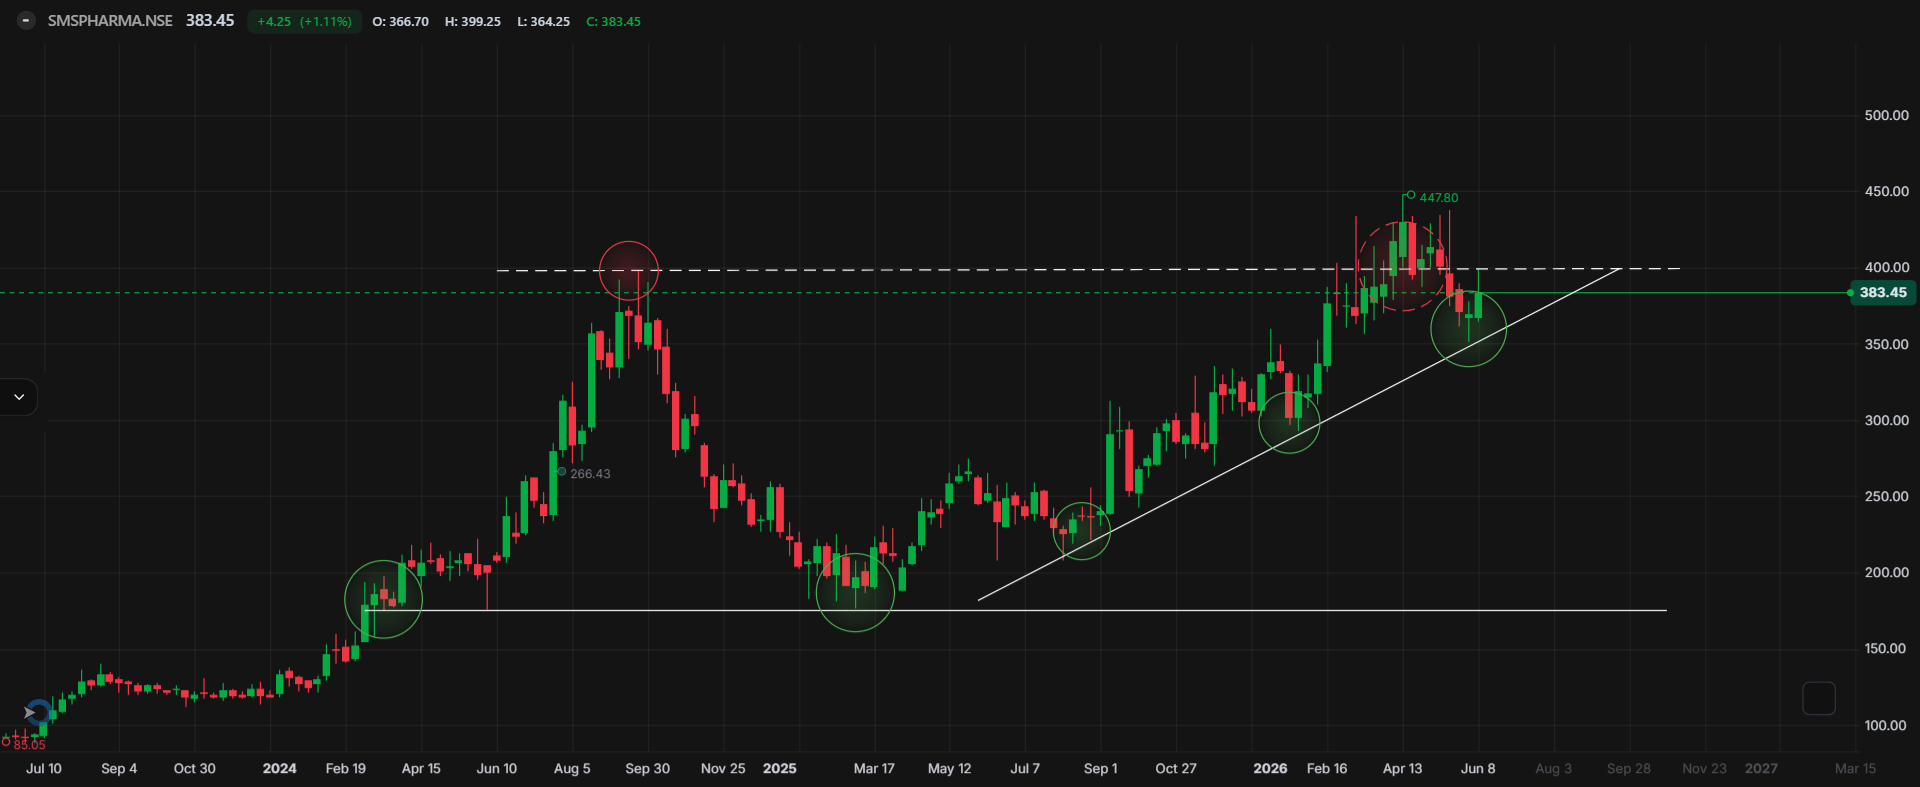The width and height of the screenshot is (1920, 787).
Task: Click the Aug 5 date label
Action: click(x=572, y=769)
